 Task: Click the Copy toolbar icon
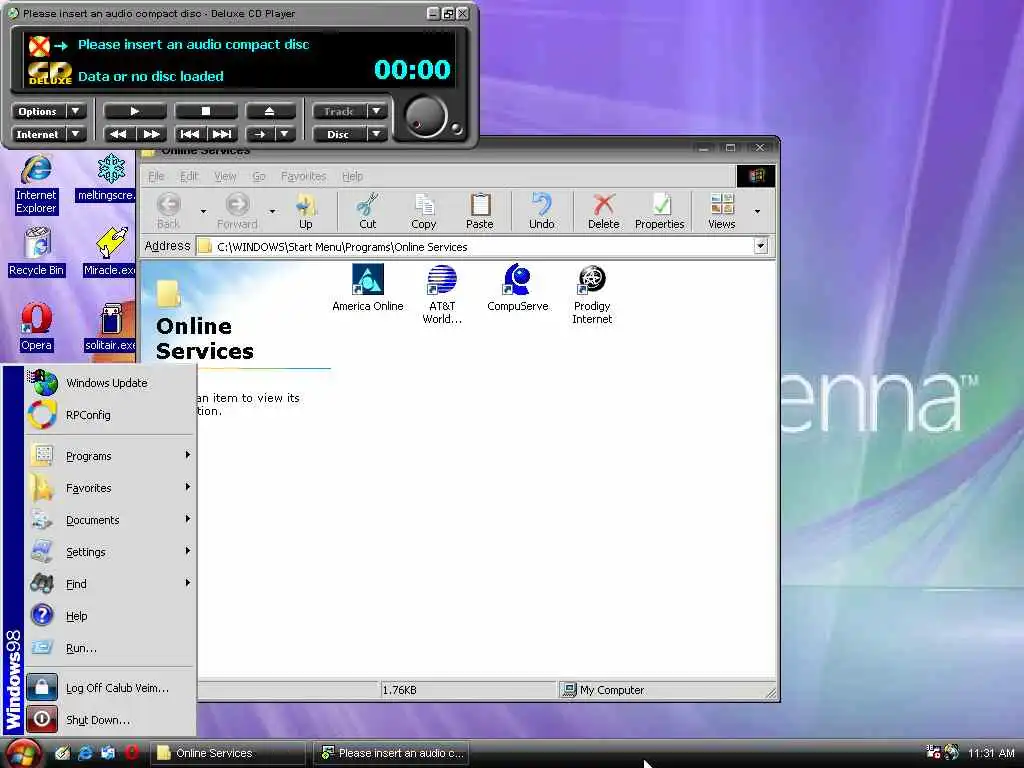click(x=424, y=211)
